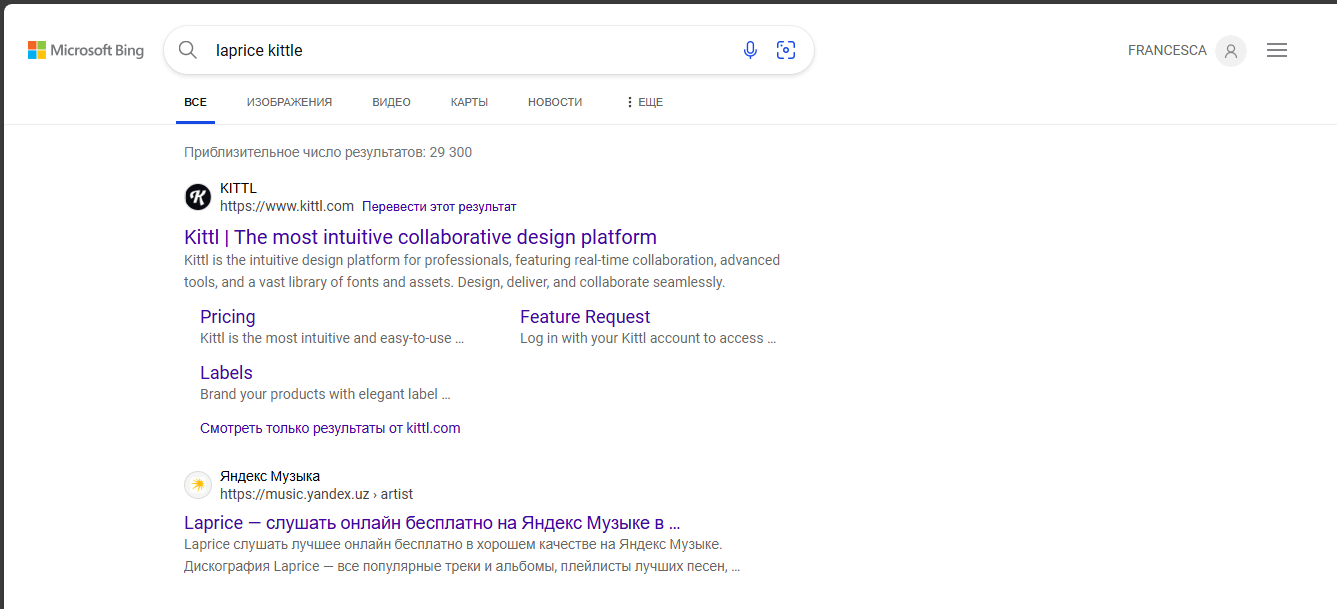Click the Francesca profile avatar icon
This screenshot has height=609, width=1337.
(1230, 51)
